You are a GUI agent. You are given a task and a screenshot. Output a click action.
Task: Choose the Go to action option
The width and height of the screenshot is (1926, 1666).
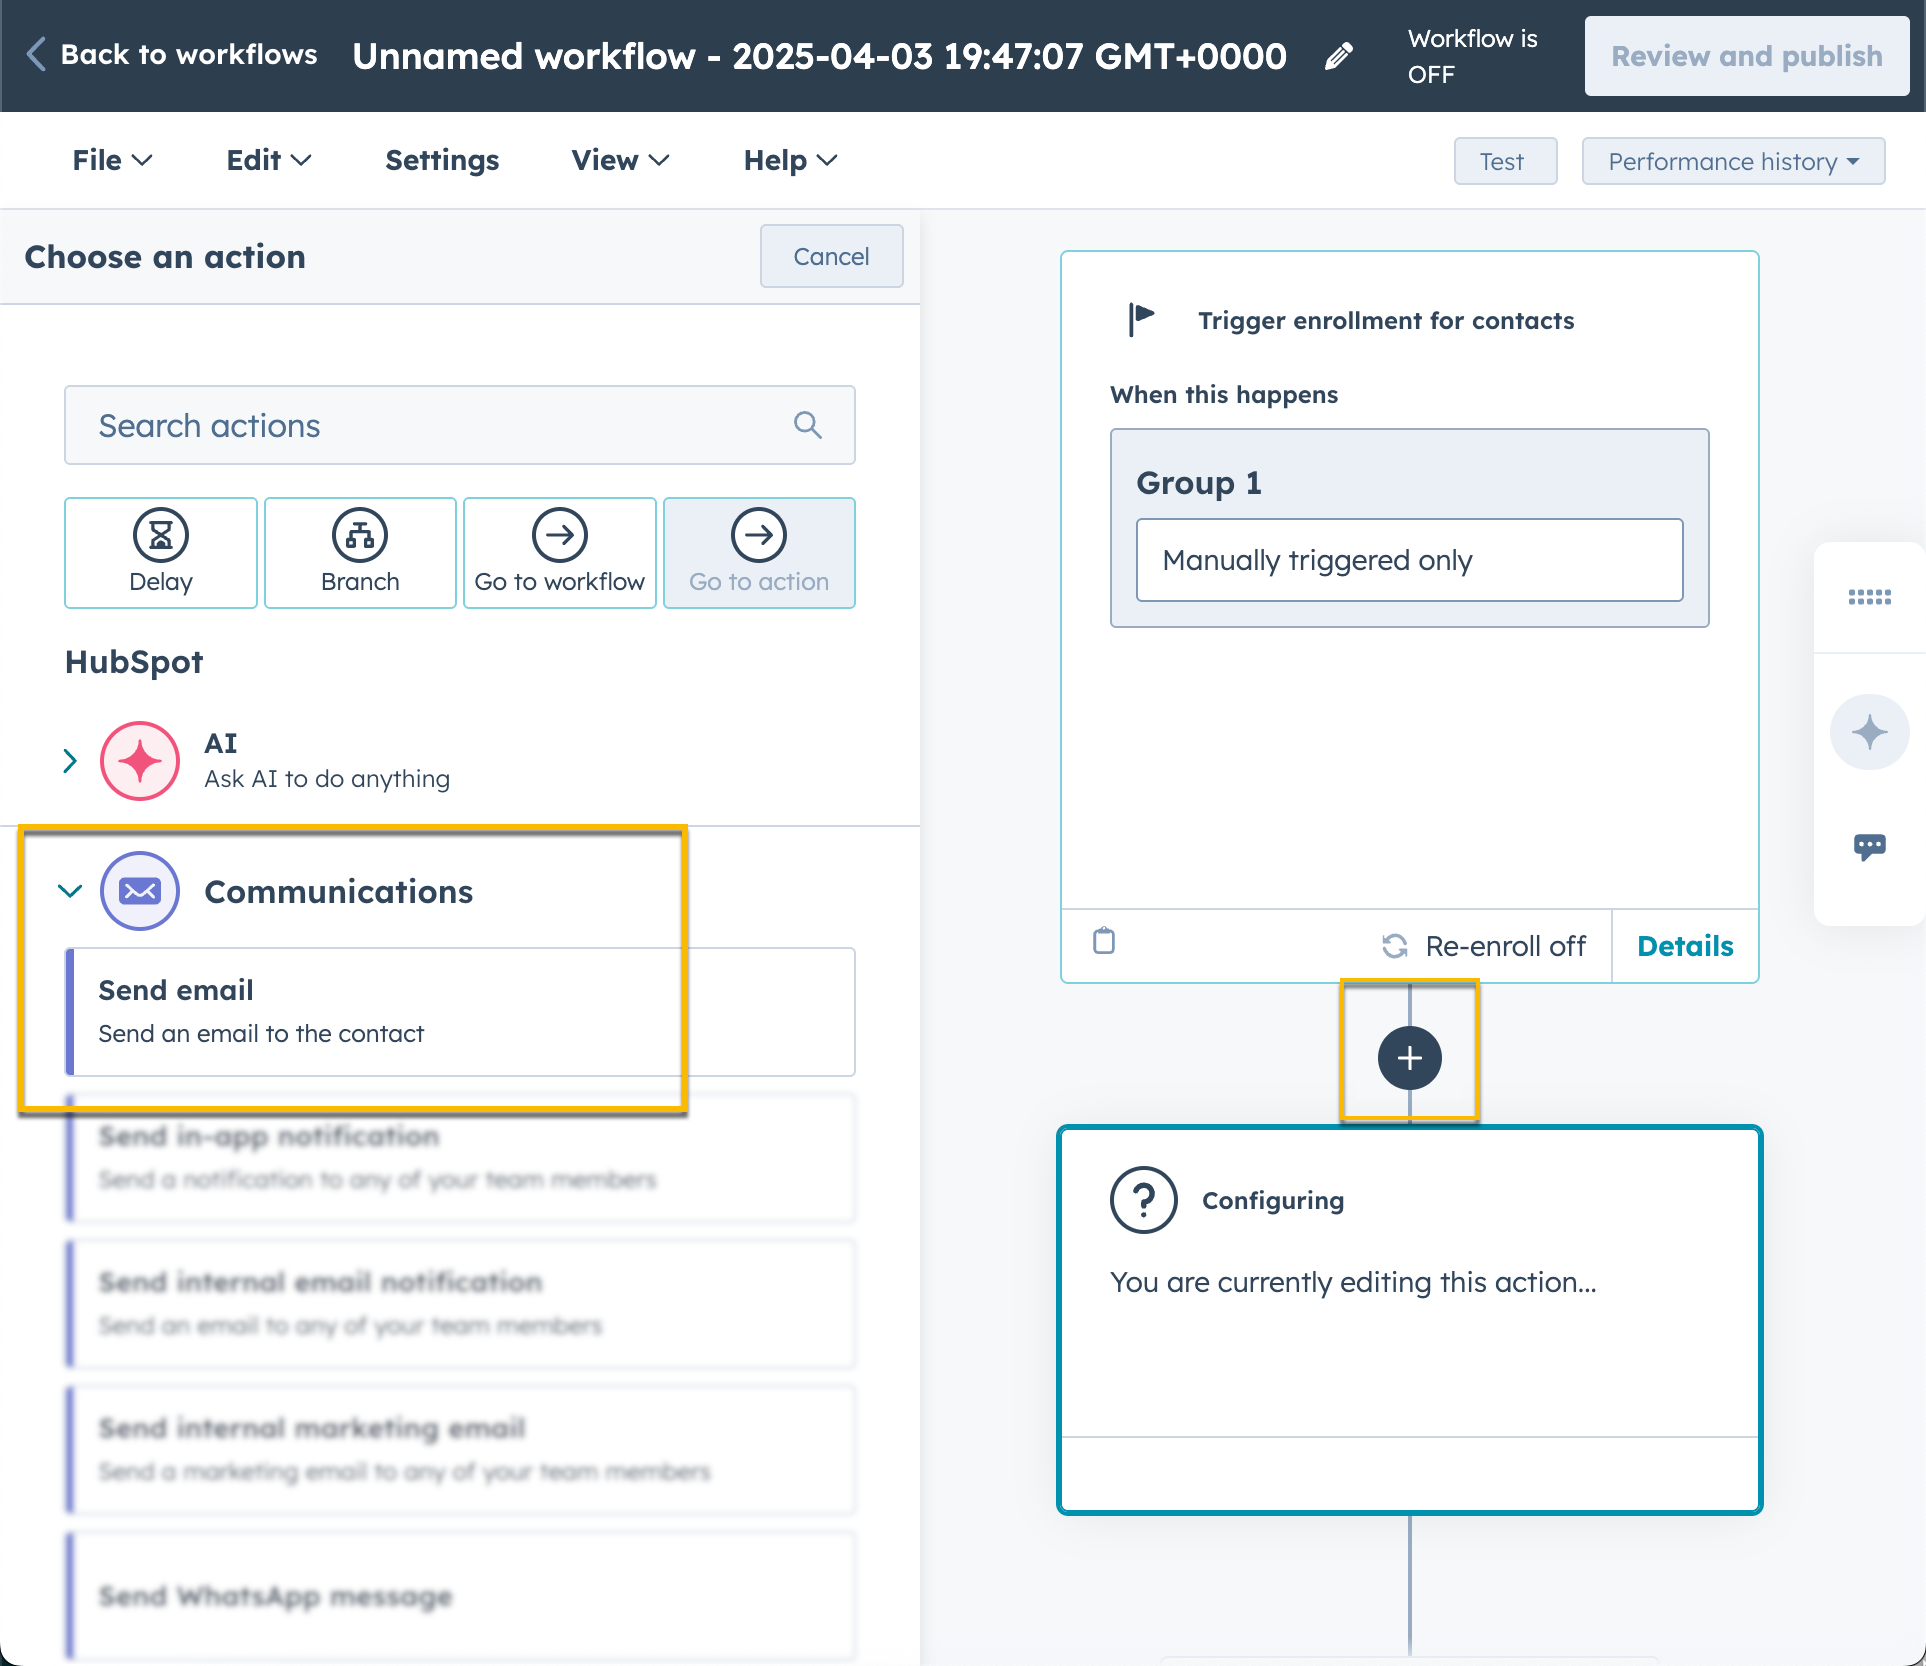[759, 552]
